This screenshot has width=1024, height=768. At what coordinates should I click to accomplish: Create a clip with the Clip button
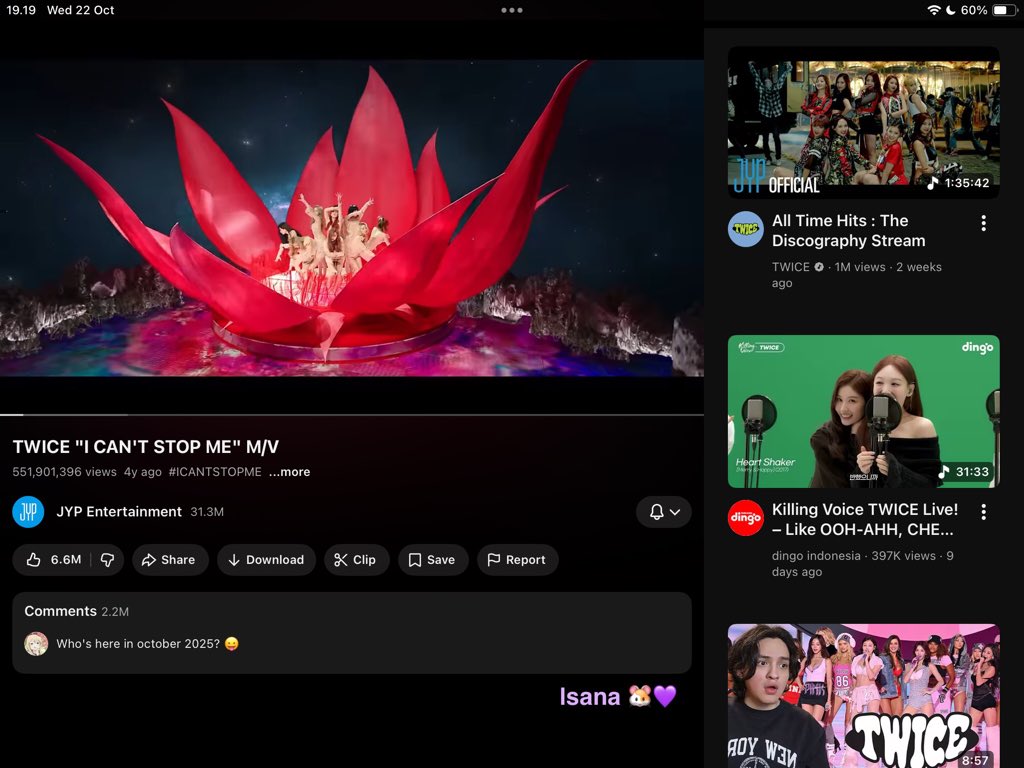356,560
